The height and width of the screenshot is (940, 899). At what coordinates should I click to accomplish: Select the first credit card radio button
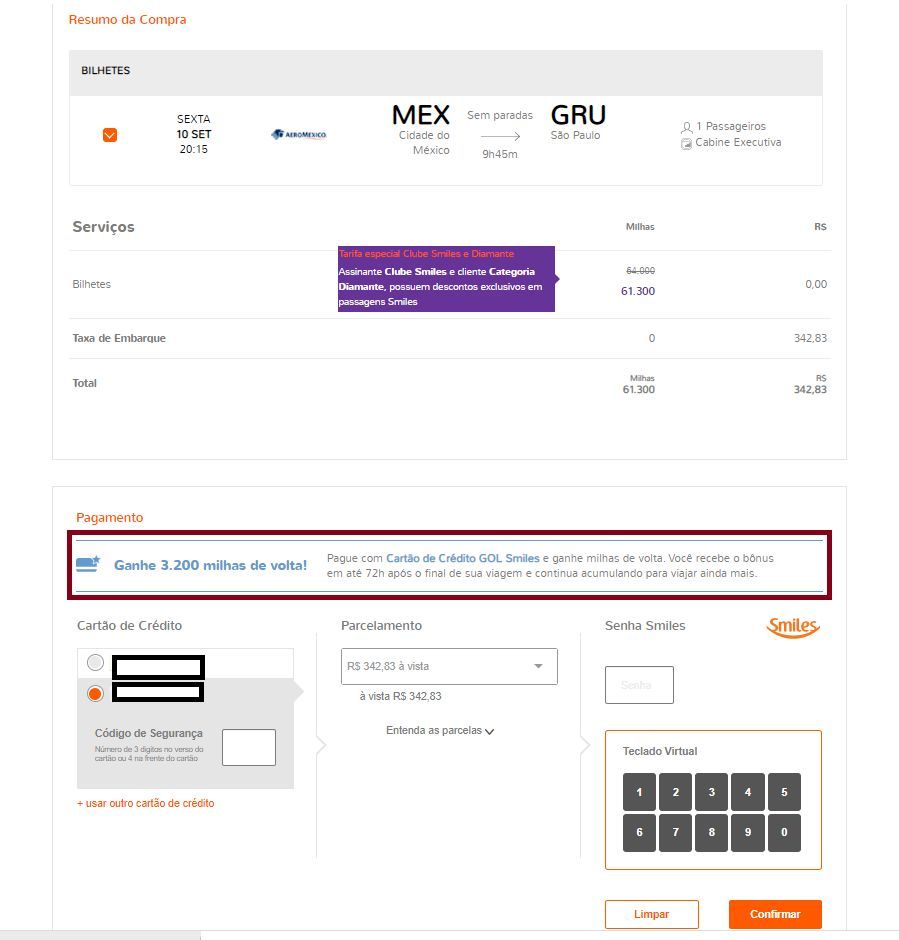point(95,662)
